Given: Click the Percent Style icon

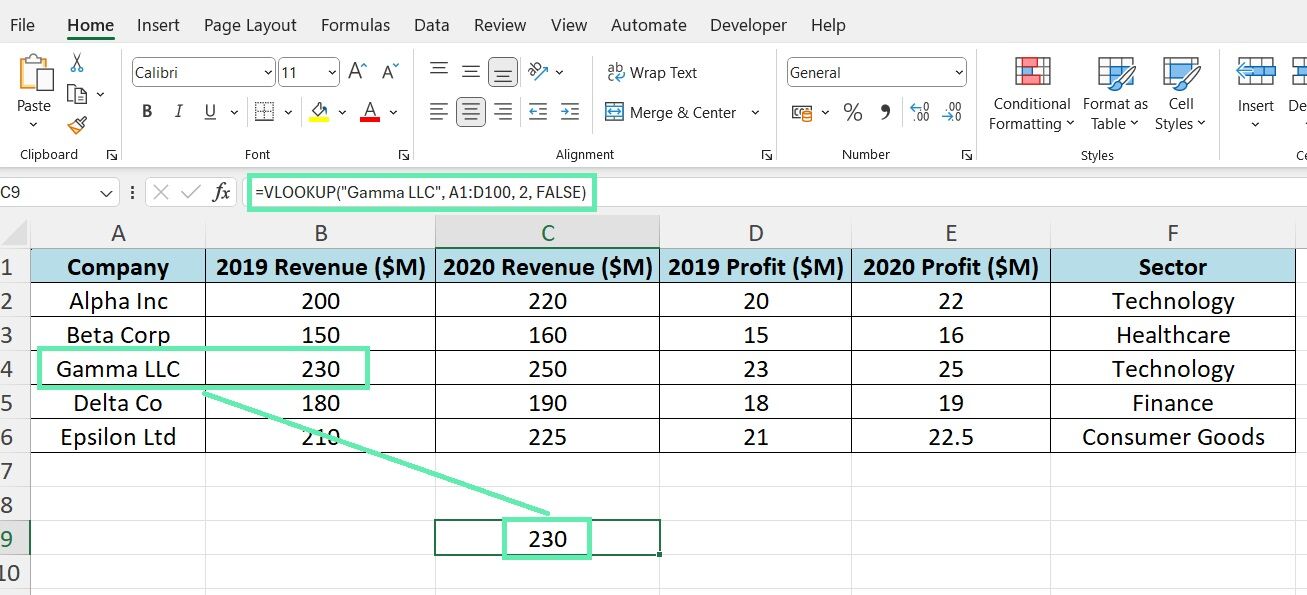Looking at the screenshot, I should pos(852,112).
